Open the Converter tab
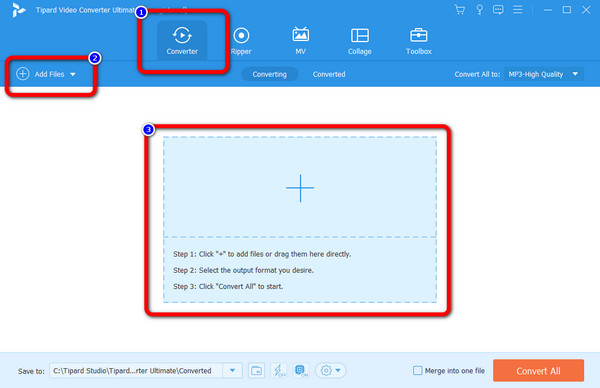Viewport: 600px width, 388px height. click(182, 41)
